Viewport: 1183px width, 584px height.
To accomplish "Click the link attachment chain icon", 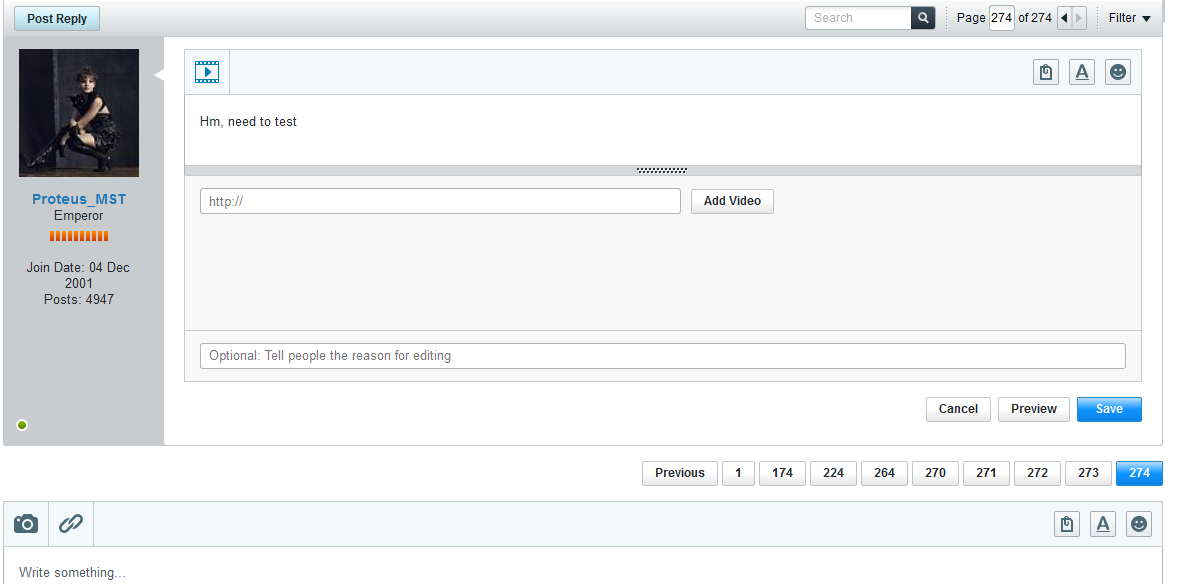I will [x=70, y=523].
